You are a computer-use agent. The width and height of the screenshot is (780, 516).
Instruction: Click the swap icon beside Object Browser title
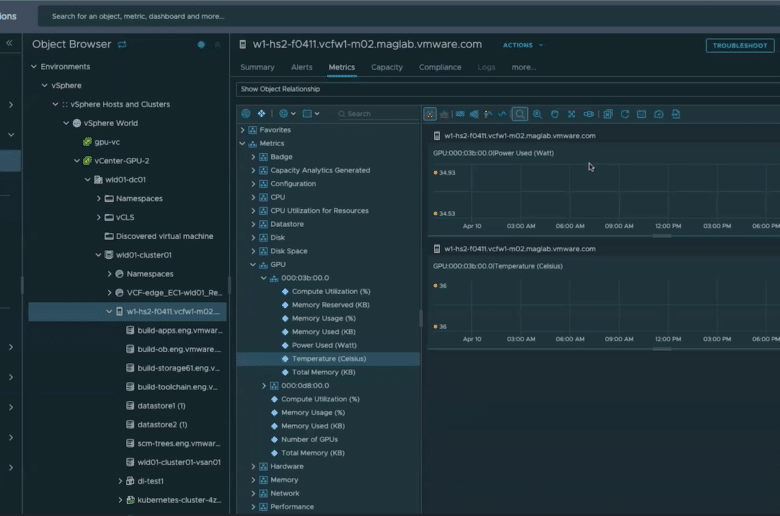122,44
